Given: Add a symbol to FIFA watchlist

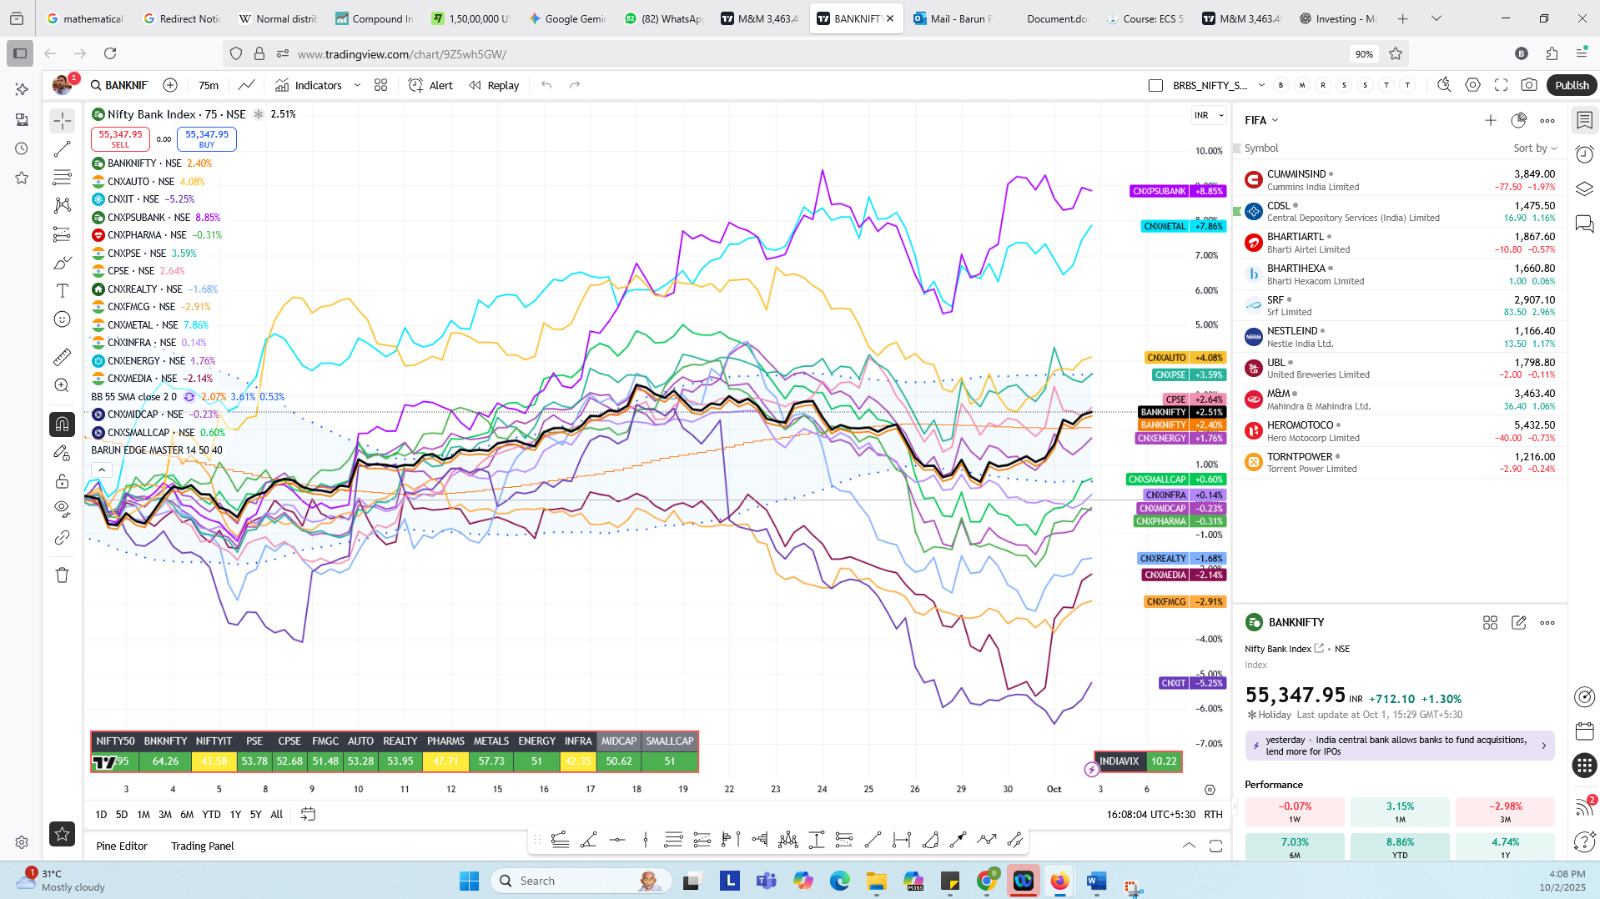Looking at the screenshot, I should 1490,120.
